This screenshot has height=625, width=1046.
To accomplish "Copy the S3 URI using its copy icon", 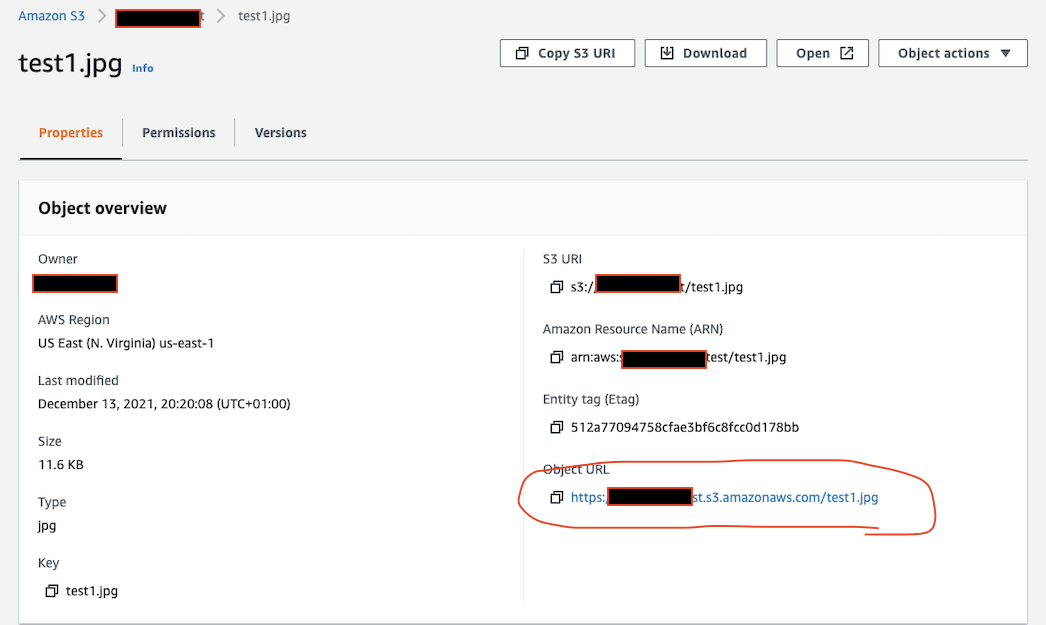I will pos(556,288).
